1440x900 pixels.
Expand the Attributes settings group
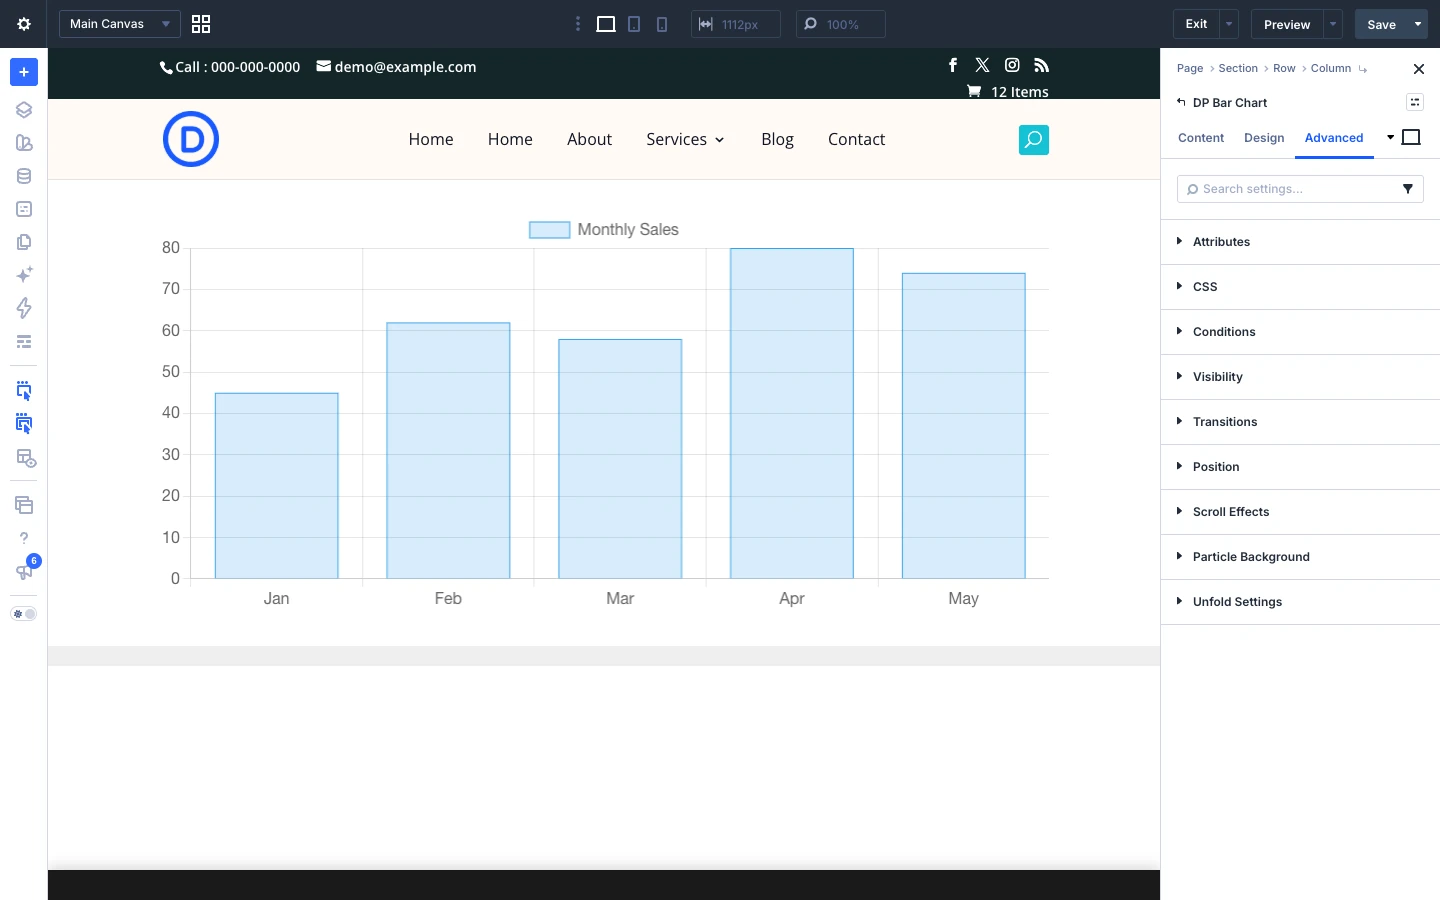1300,242
